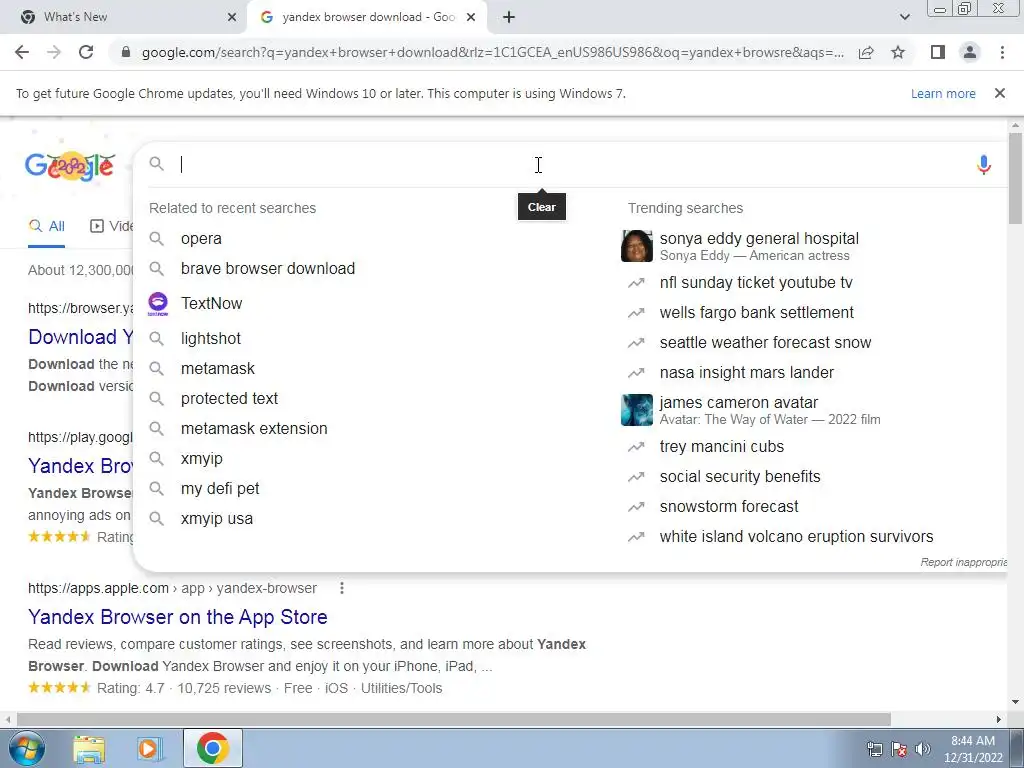The height and width of the screenshot is (768, 1024).
Task: Open the Chrome profile avatar
Action: (x=970, y=52)
